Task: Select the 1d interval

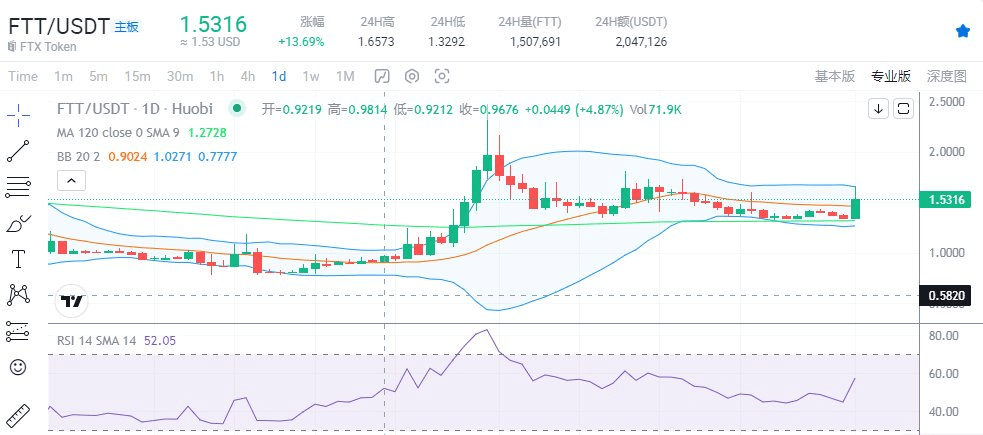Action: pos(279,76)
